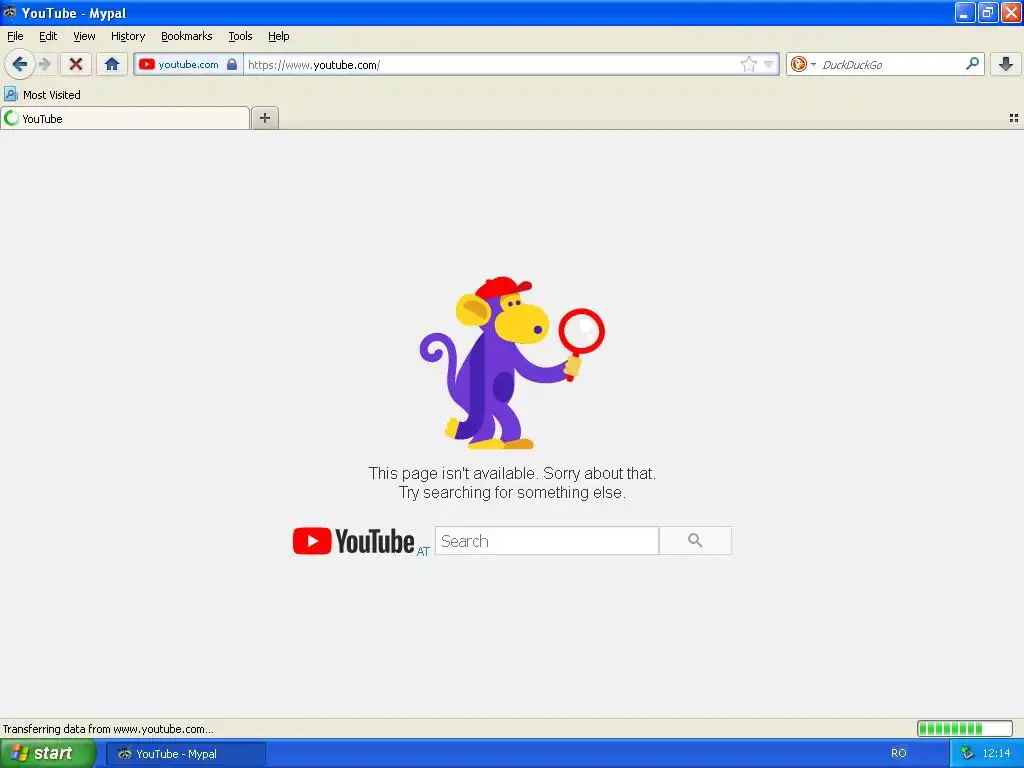Click the YouTube logo on the page

click(353, 541)
